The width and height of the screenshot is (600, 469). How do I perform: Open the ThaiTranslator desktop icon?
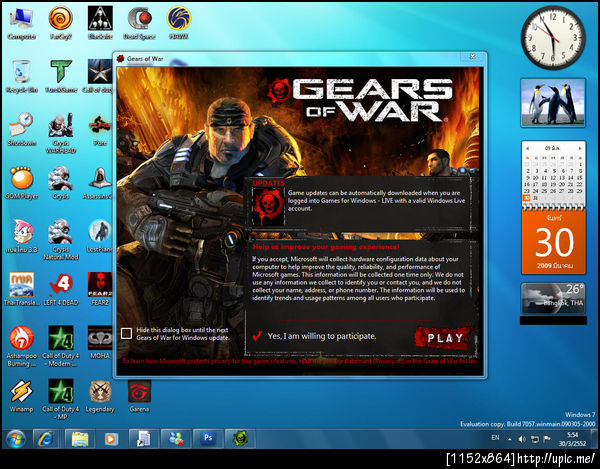[x=21, y=289]
